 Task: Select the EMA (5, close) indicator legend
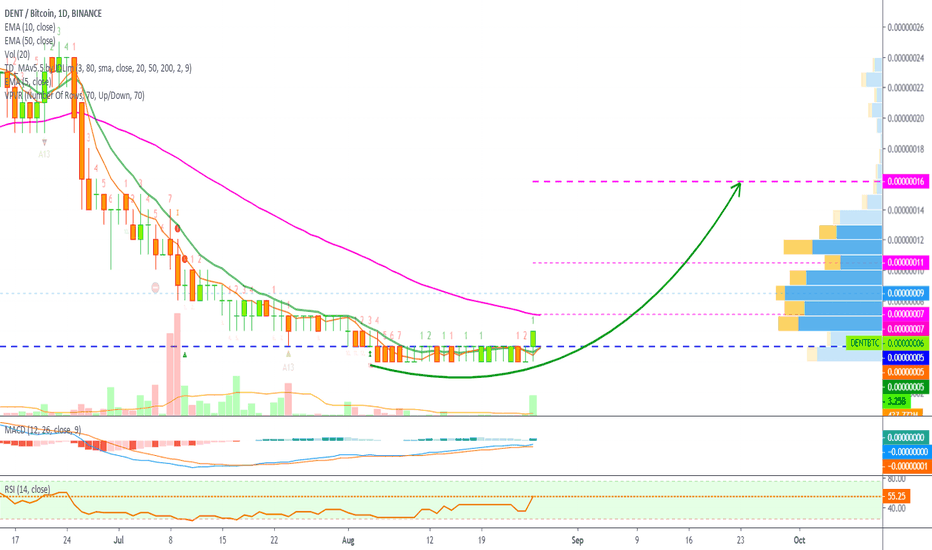[x=28, y=81]
